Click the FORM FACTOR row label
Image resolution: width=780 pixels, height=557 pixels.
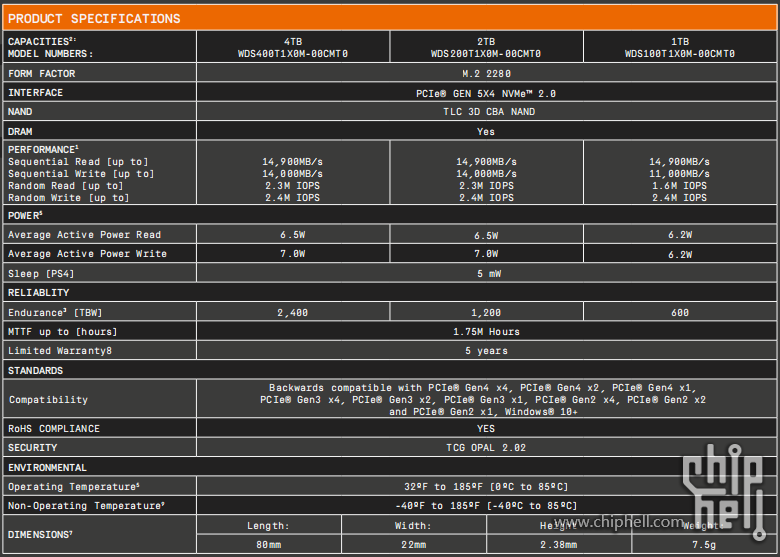click(42, 74)
